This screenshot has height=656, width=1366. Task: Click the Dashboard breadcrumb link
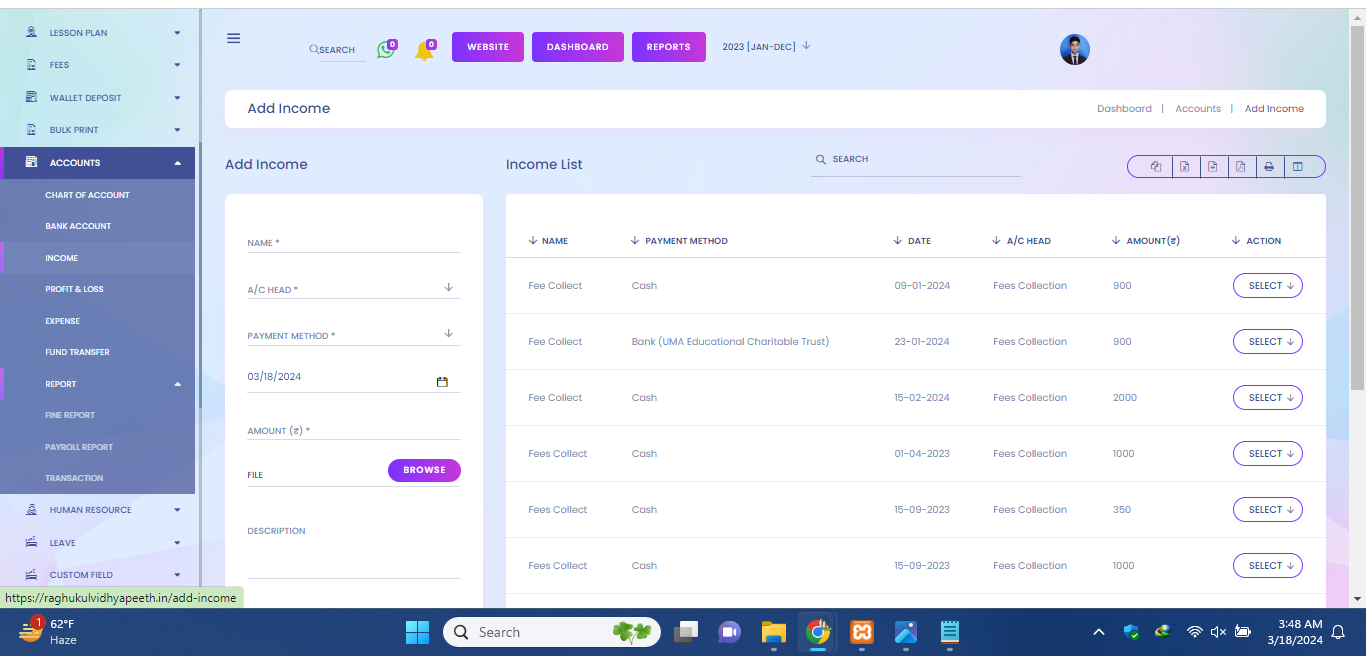click(1124, 109)
